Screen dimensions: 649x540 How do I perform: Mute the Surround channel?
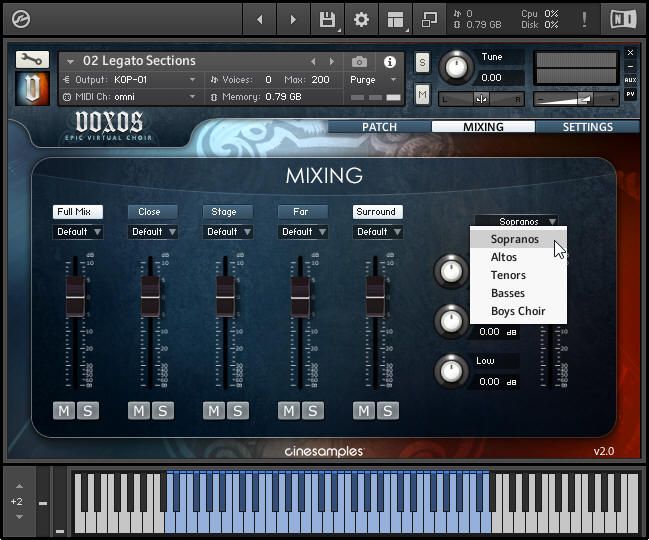(364, 411)
